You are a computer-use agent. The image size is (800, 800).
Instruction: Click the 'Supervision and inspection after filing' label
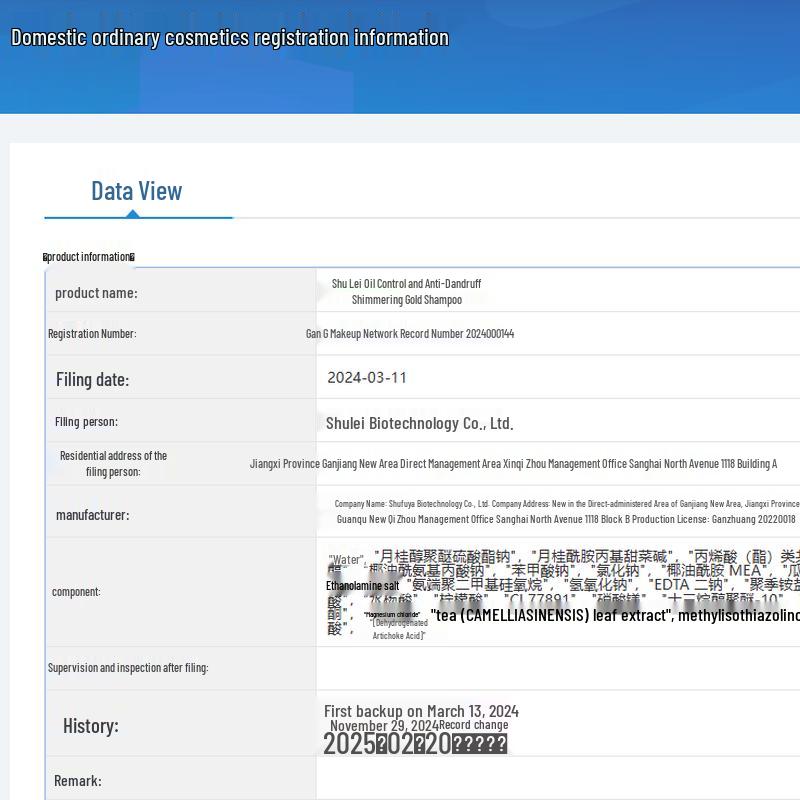click(x=128, y=668)
